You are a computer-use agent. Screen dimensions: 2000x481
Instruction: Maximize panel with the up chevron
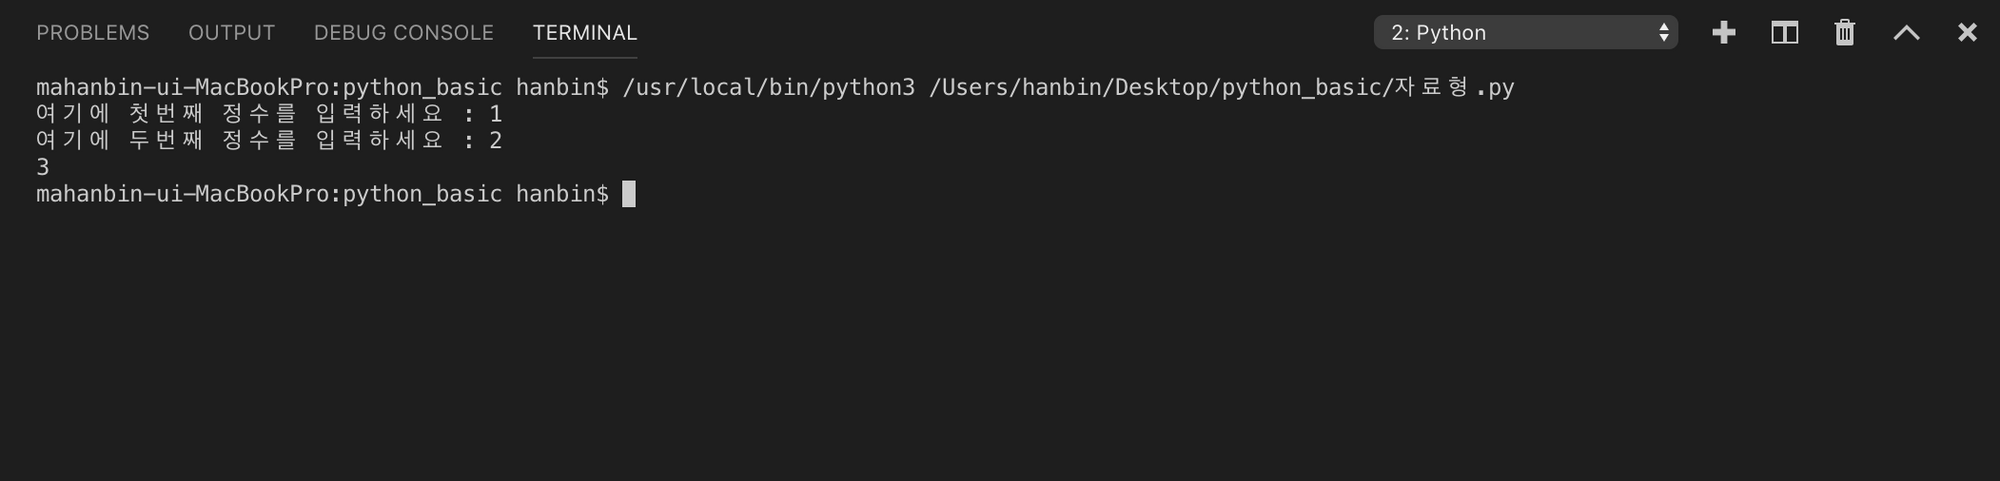tap(1906, 33)
